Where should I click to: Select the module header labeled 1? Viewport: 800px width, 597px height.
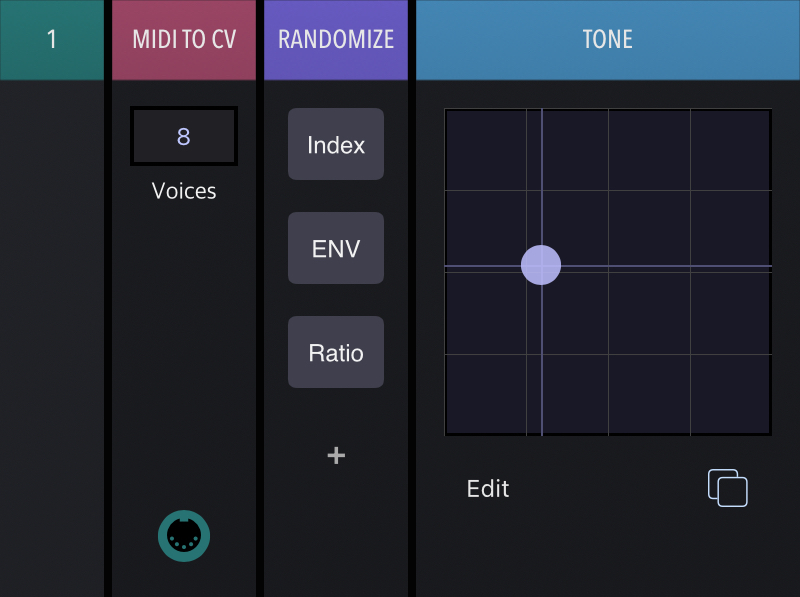point(52,40)
